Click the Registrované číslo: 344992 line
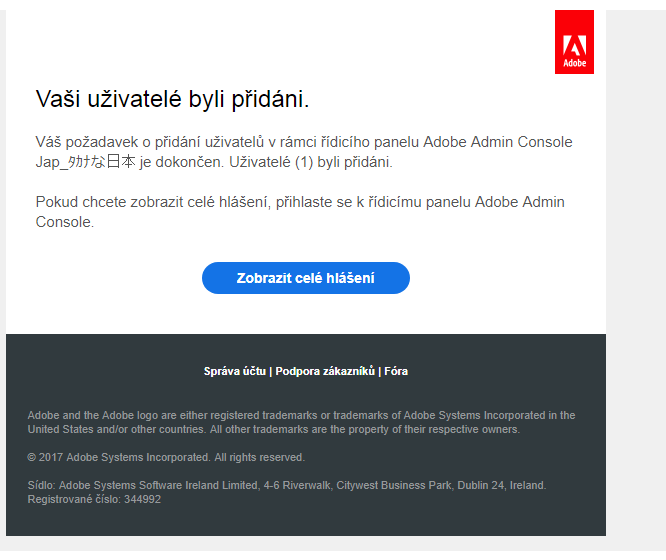Image resolution: width=666 pixels, height=560 pixels. coord(94,499)
